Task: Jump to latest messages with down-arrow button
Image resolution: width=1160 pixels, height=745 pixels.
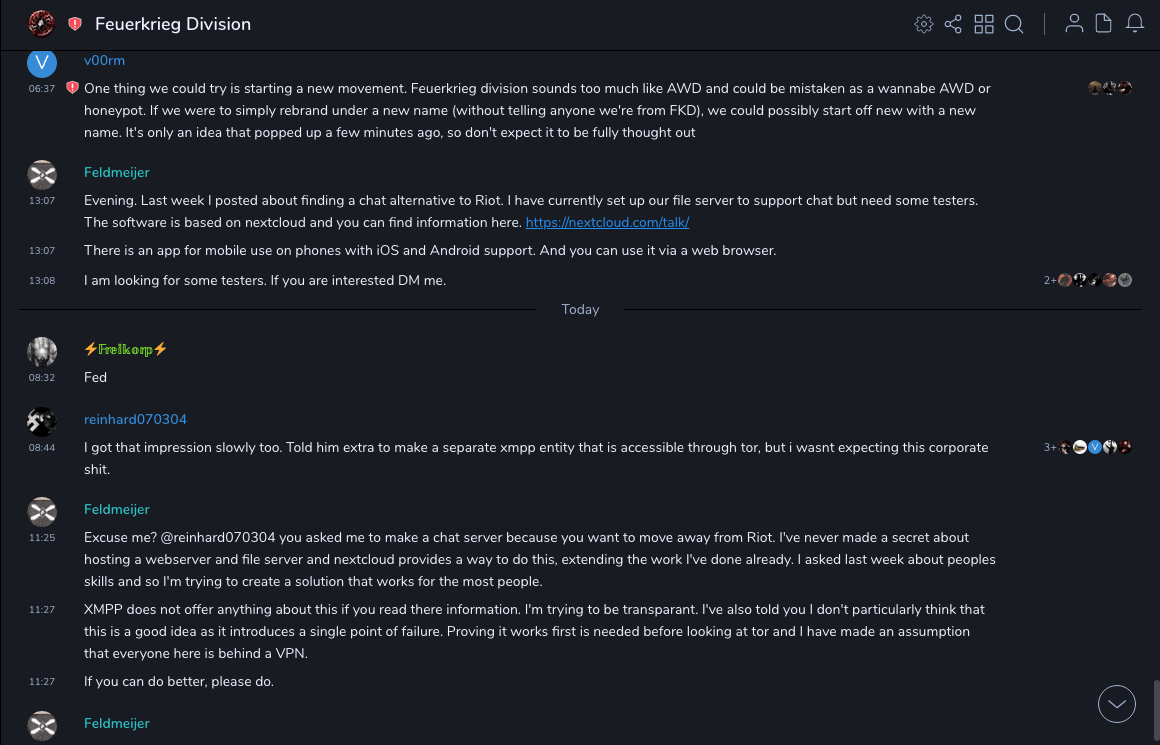Action: coord(1117,704)
